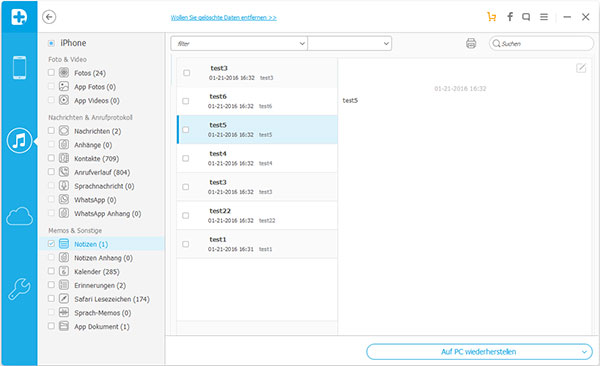600x366 pixels.
Task: Click the printer icon
Action: point(471,43)
